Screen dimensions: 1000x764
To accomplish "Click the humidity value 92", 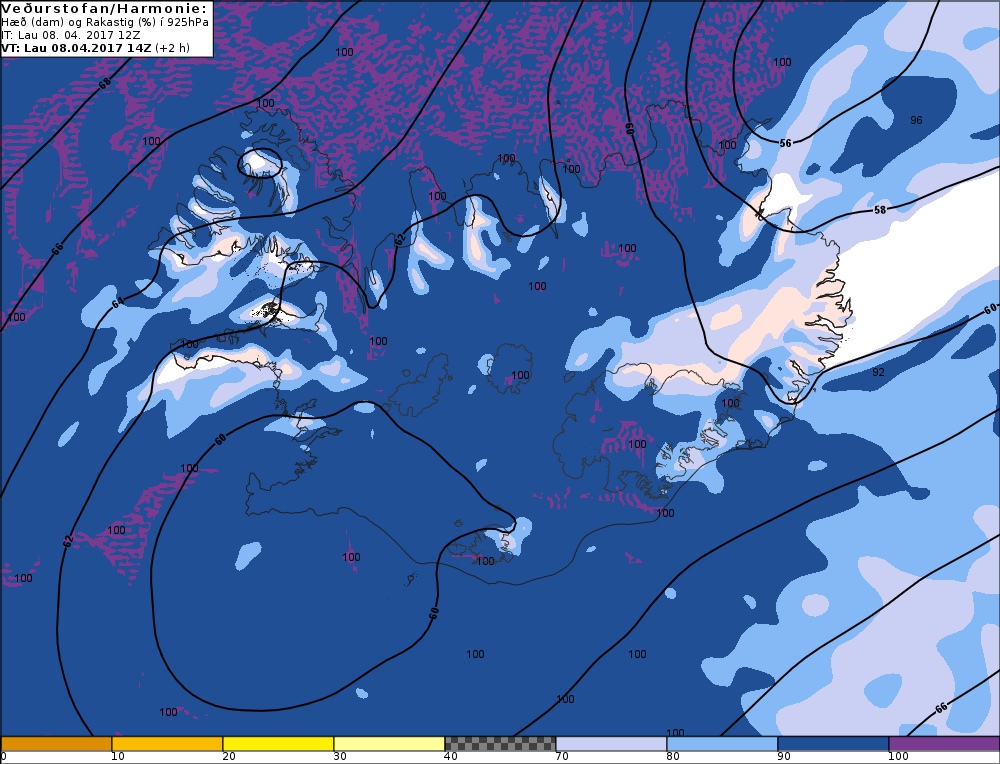I will click(x=878, y=372).
